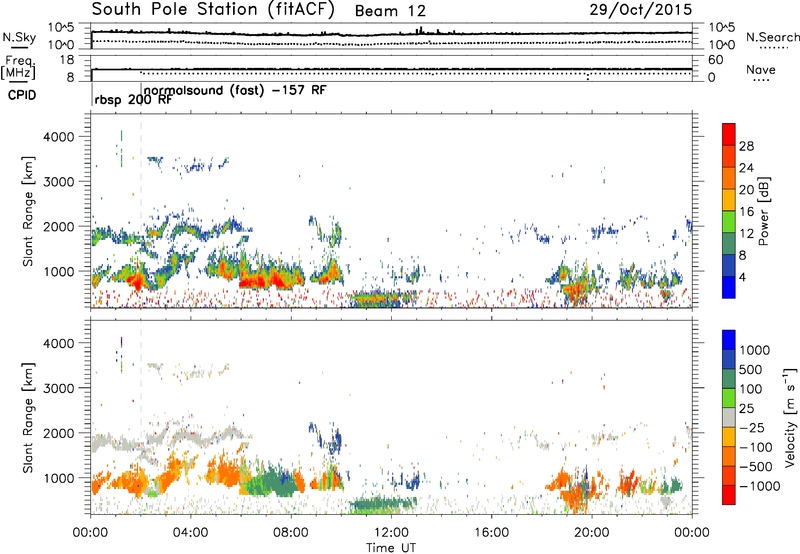Viewport: 800px width, 554px height.
Task: Select the '04:00' time tick label
Action: coord(190,533)
